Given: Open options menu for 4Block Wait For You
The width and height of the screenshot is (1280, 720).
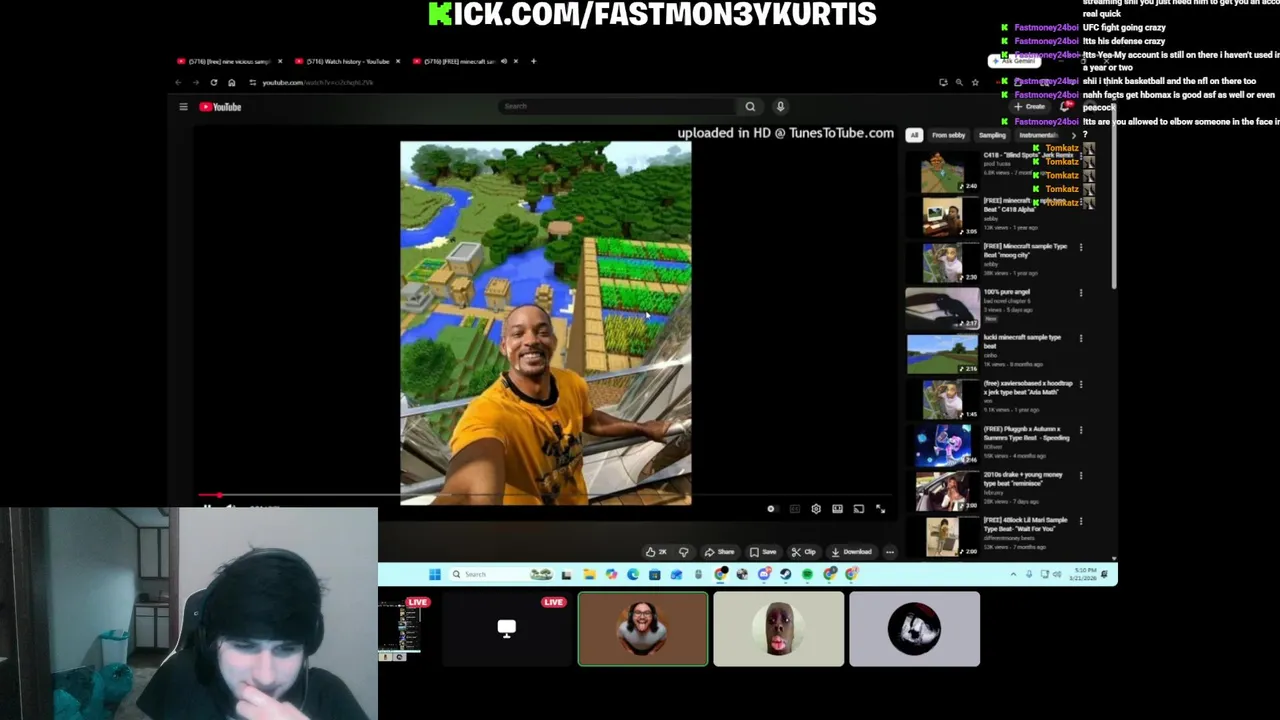Looking at the screenshot, I should (1081, 521).
